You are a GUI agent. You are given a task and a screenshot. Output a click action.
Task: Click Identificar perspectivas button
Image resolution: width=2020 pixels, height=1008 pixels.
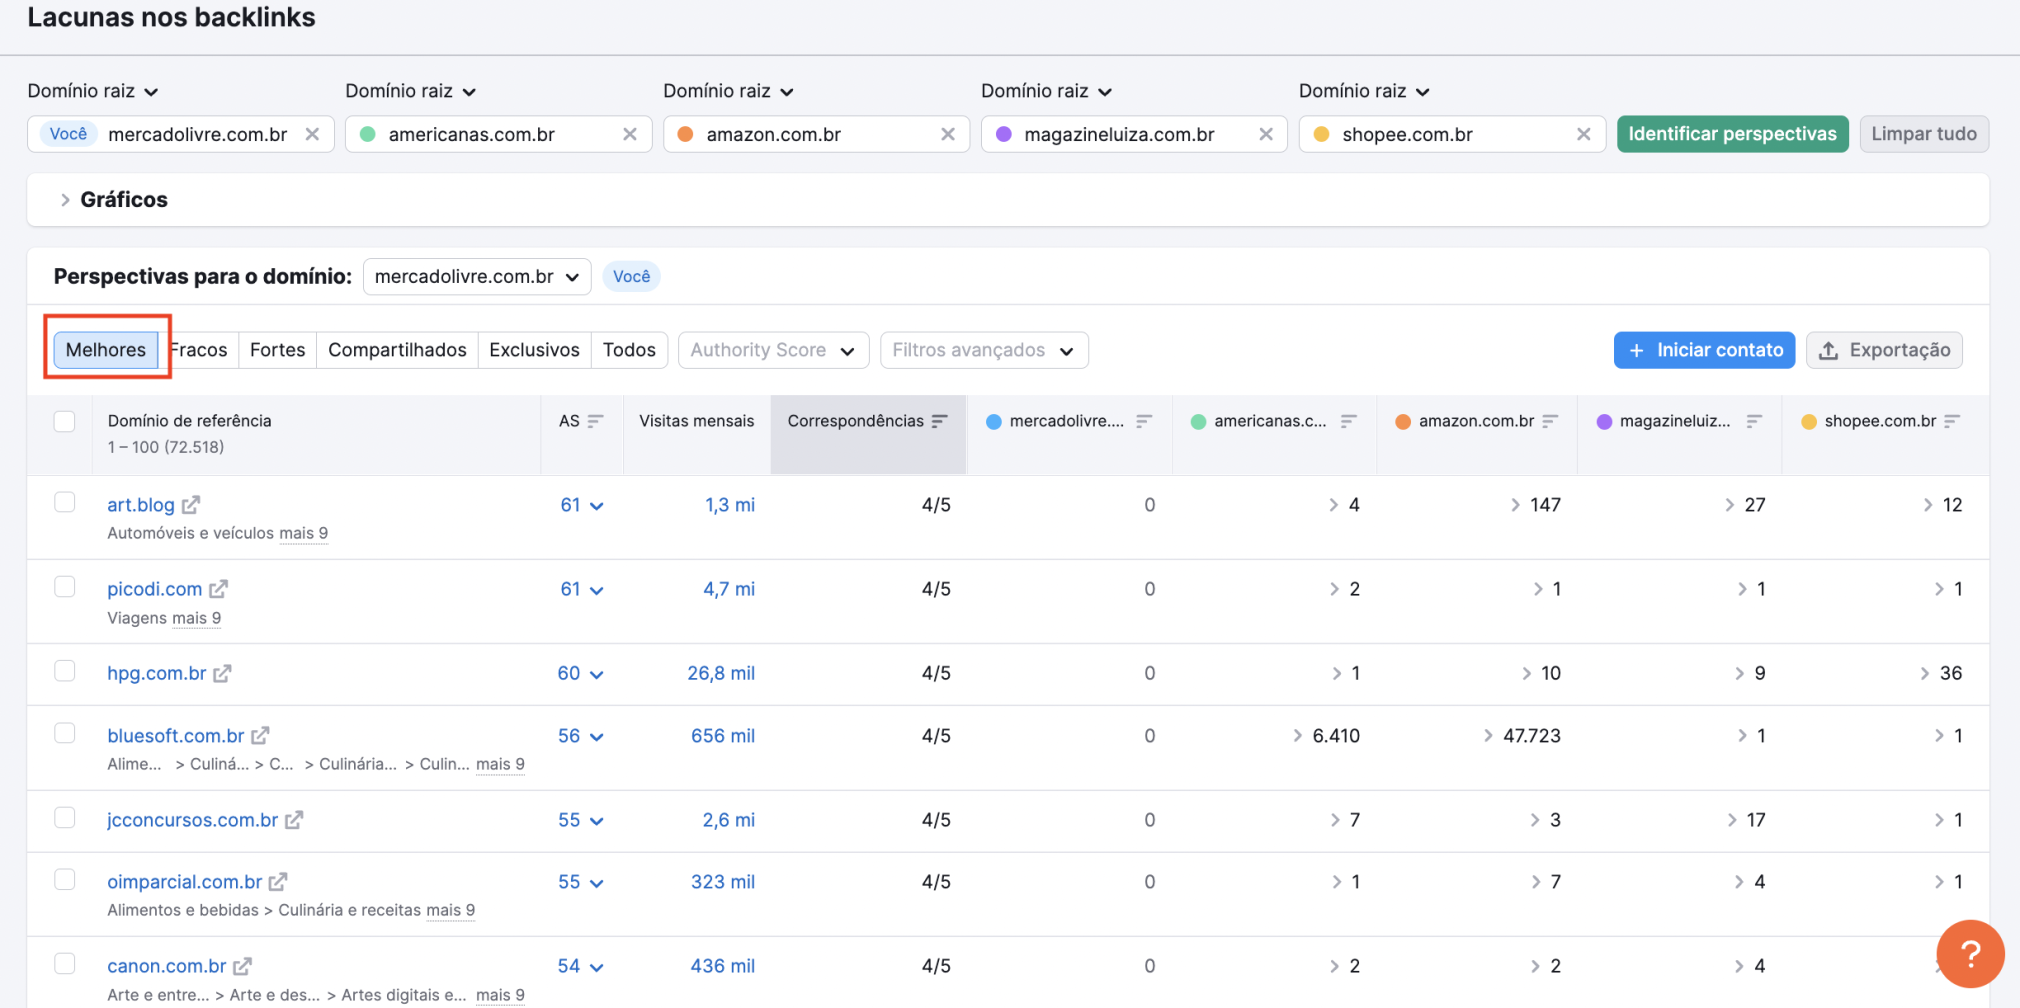[1732, 134]
